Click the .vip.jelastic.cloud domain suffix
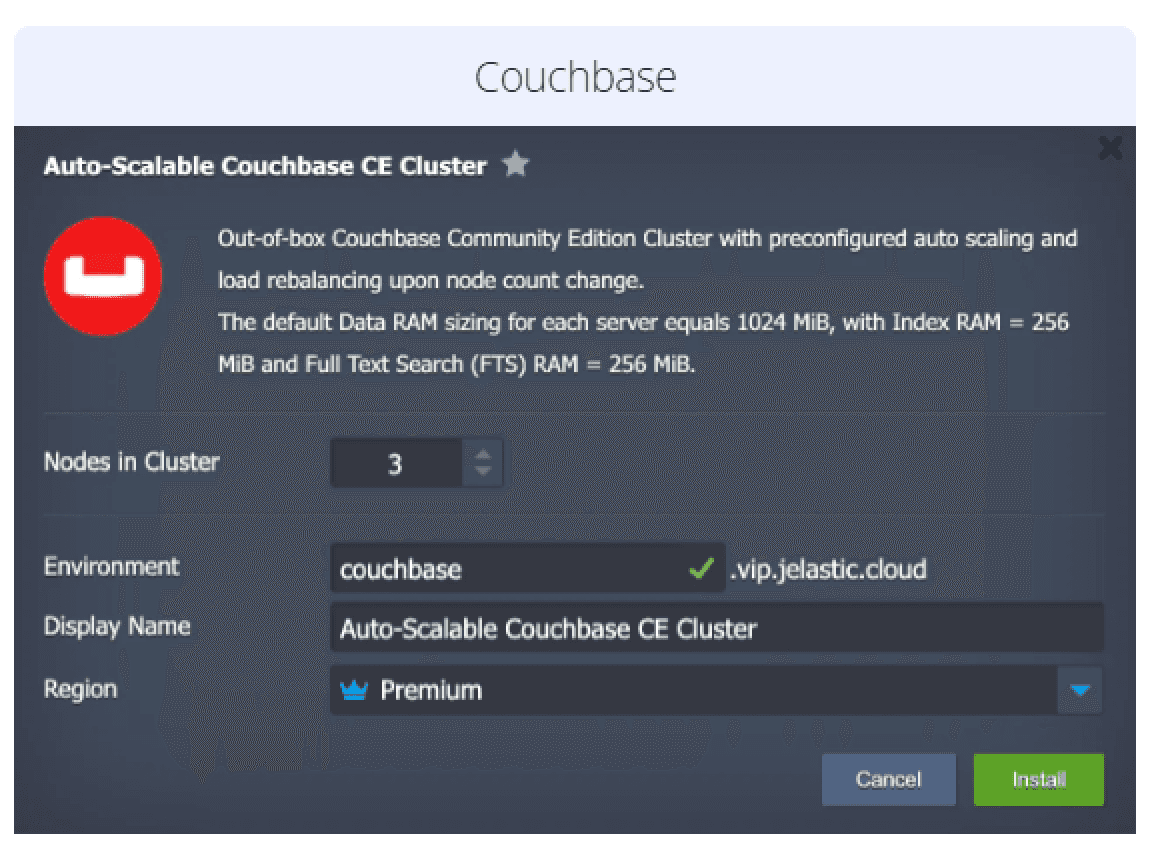 pos(828,569)
